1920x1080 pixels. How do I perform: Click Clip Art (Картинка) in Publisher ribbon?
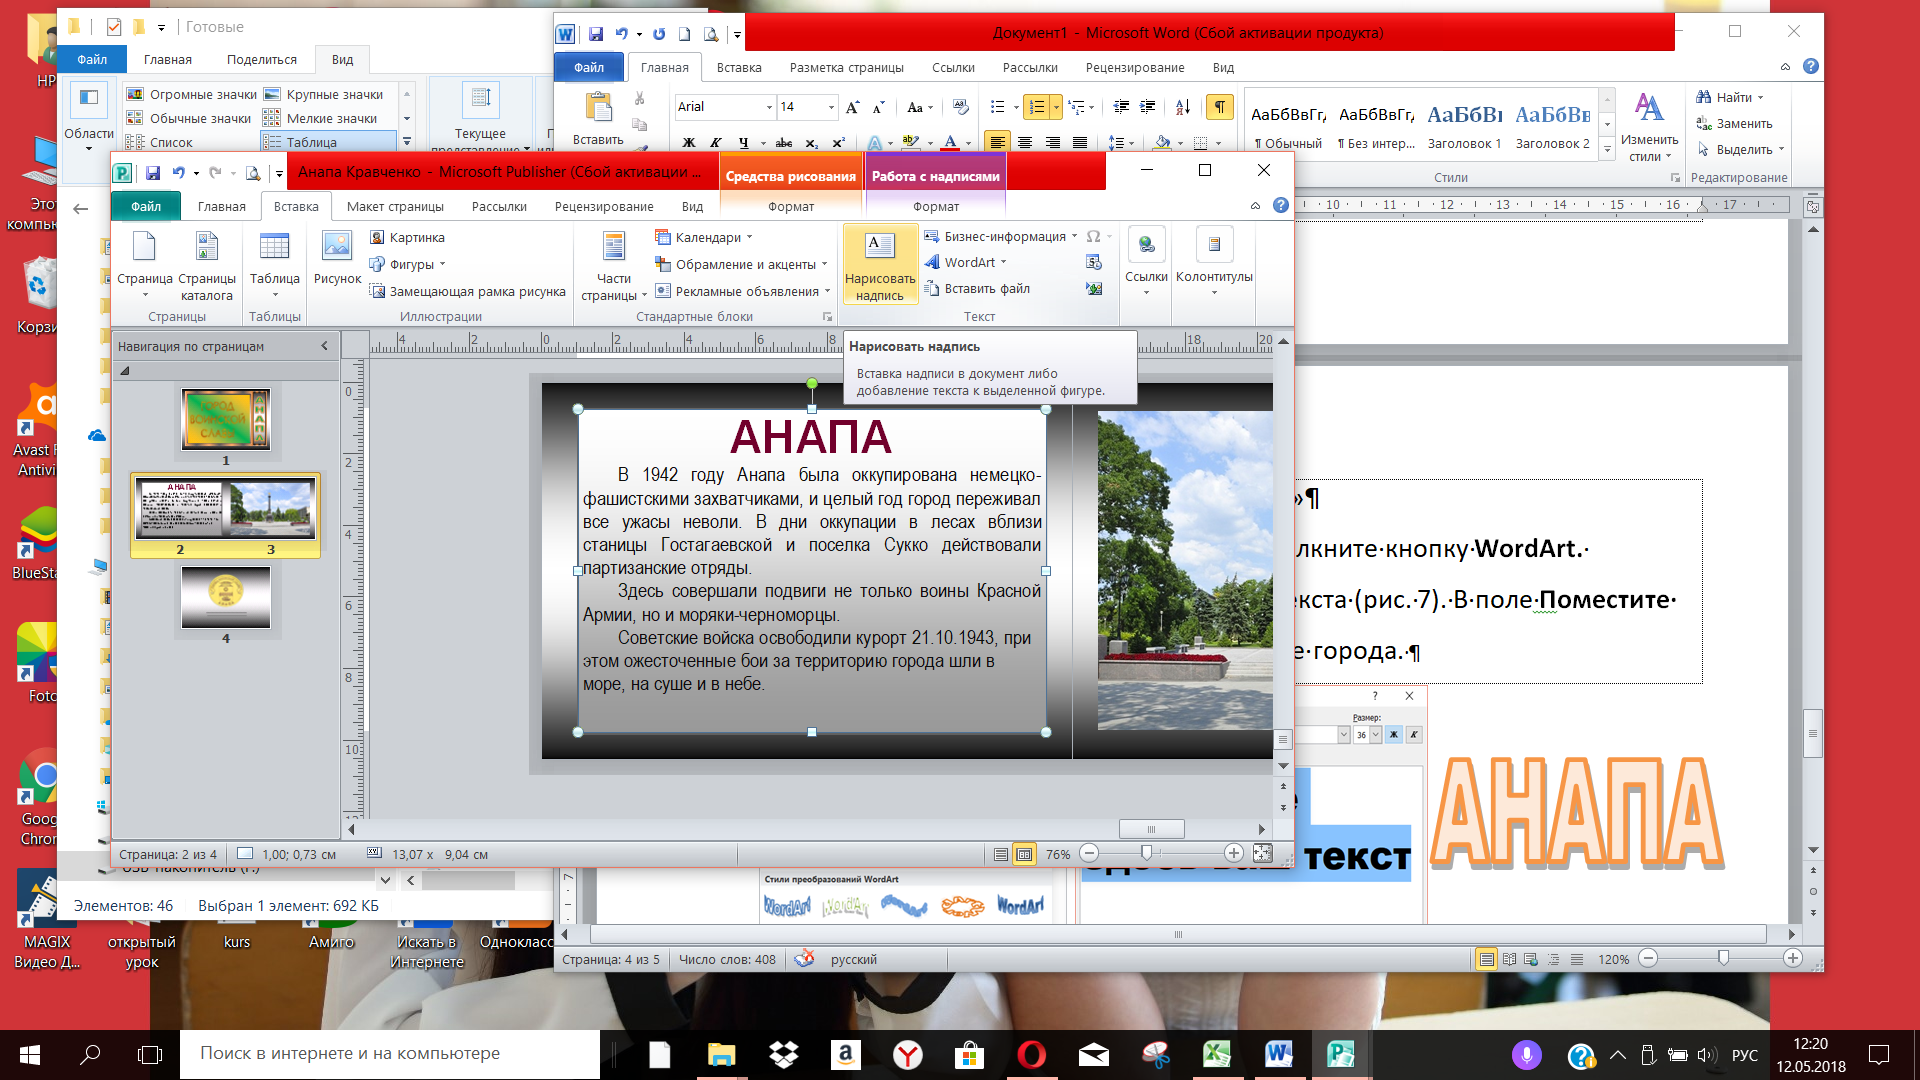coord(407,237)
